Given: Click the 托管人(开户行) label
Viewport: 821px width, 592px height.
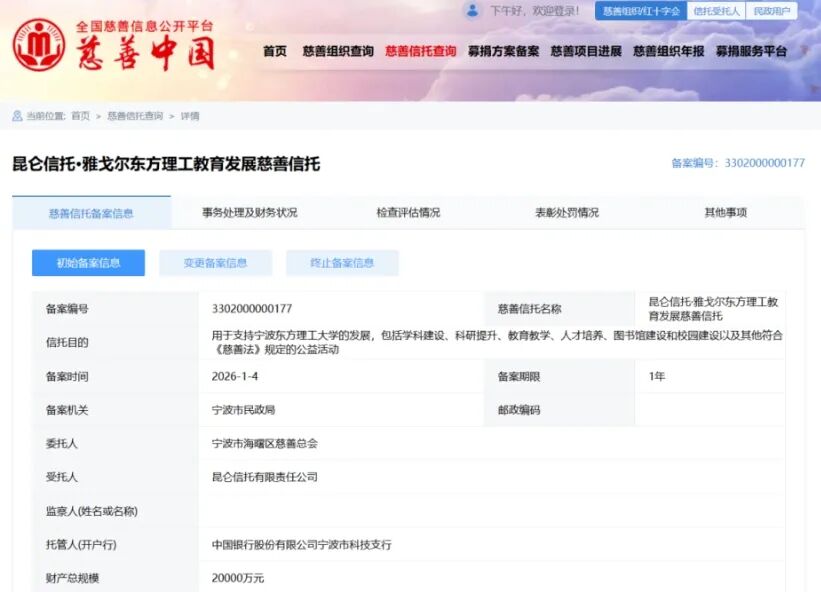Looking at the screenshot, I should (x=81, y=544).
